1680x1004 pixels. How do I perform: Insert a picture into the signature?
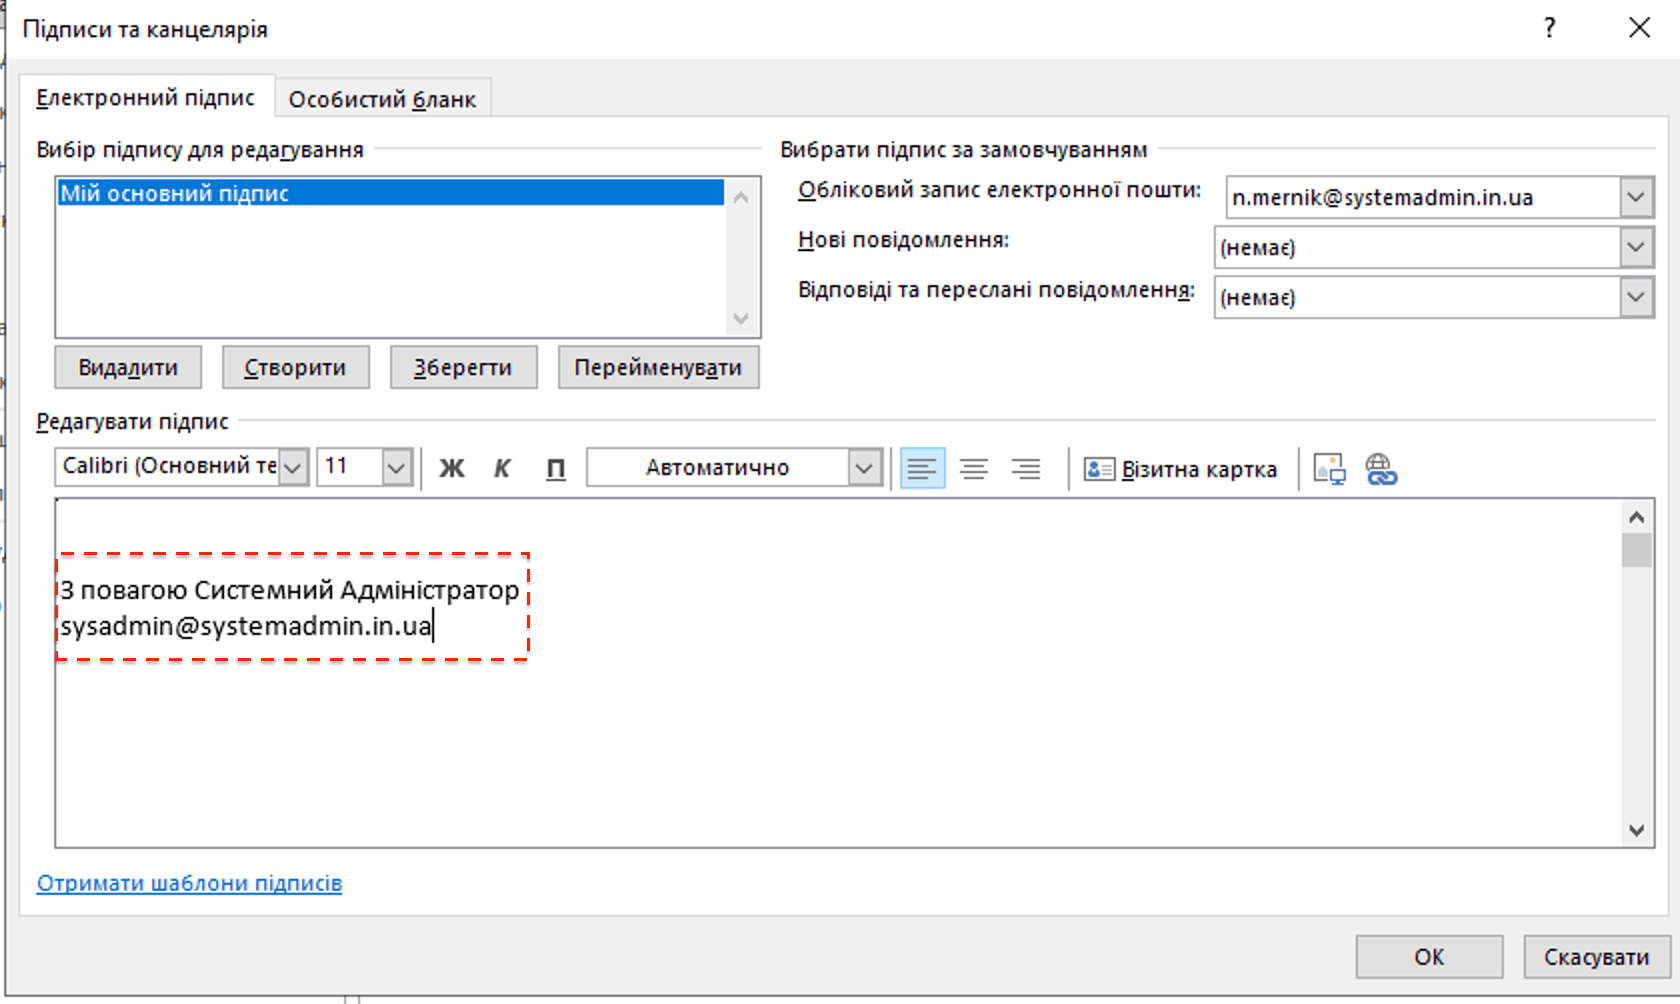point(1329,468)
